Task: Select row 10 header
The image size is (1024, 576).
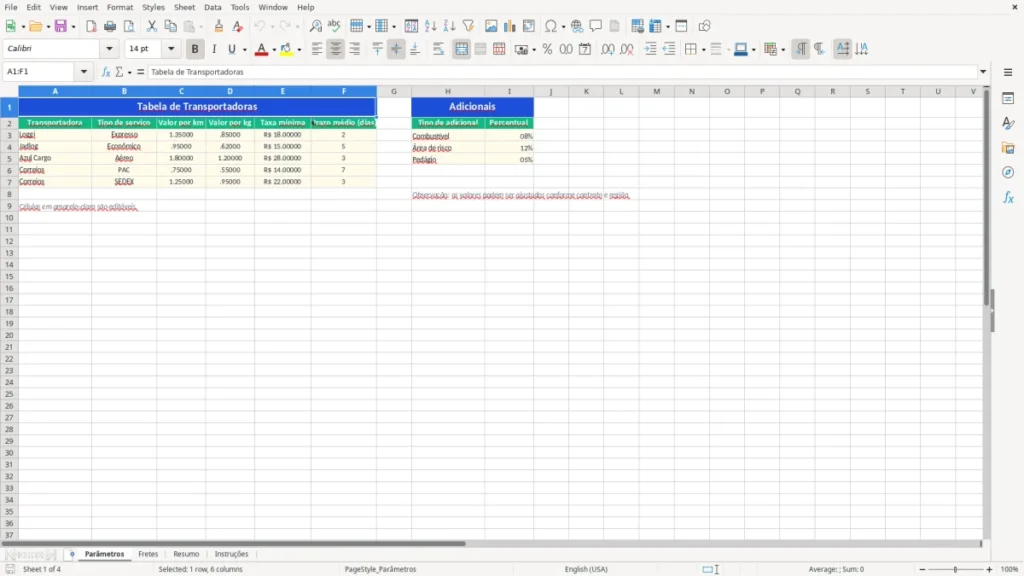Action: coord(9,217)
